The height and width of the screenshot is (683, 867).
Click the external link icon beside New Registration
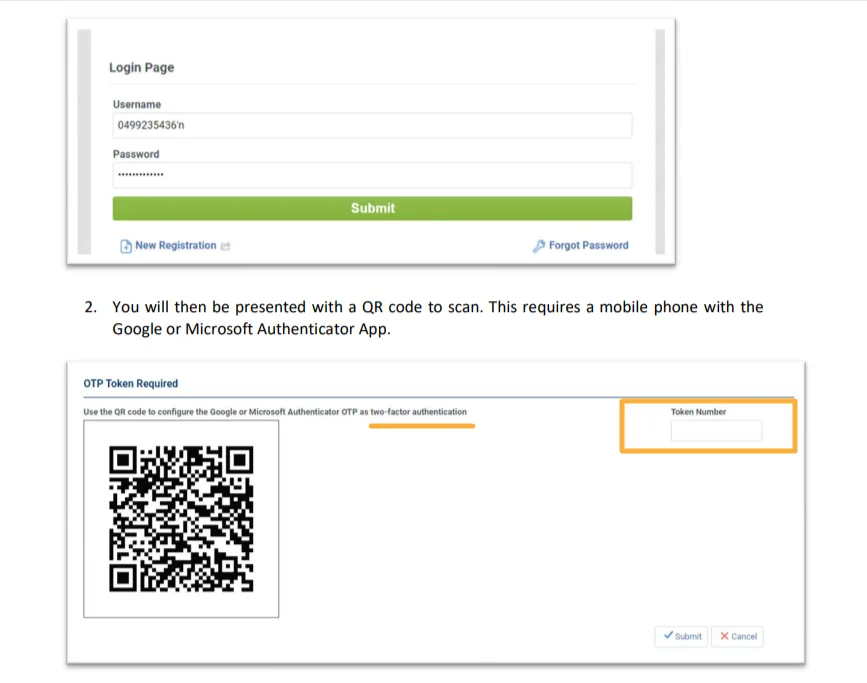(225, 246)
